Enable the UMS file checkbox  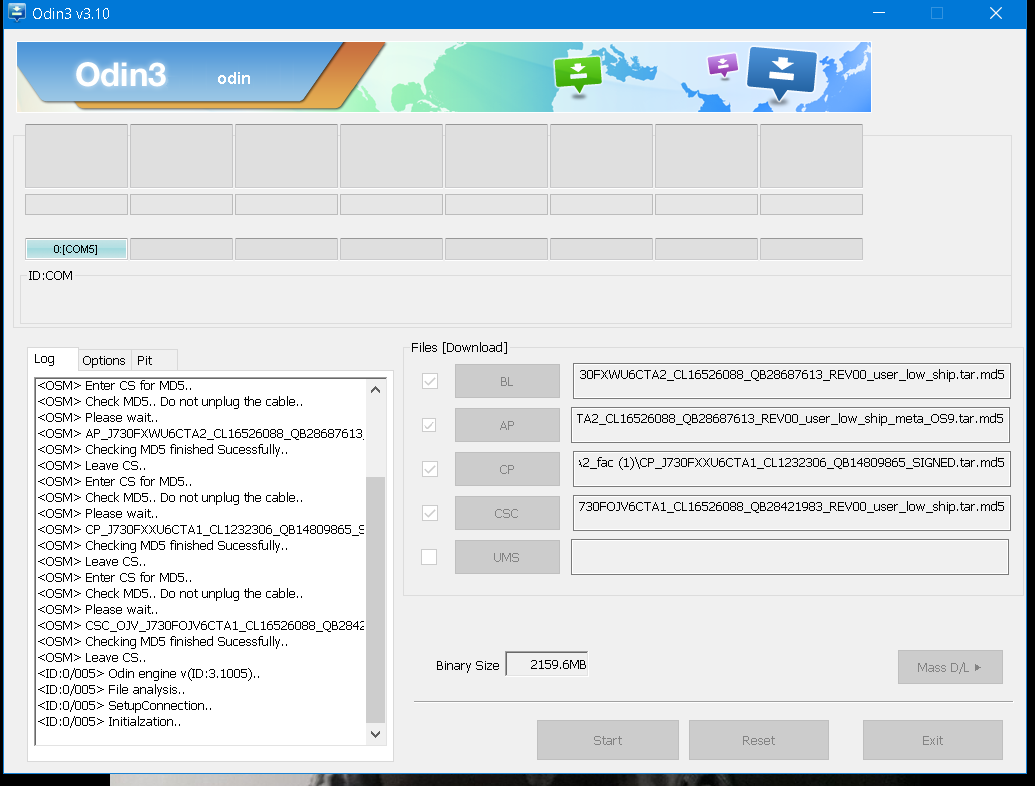[429, 557]
